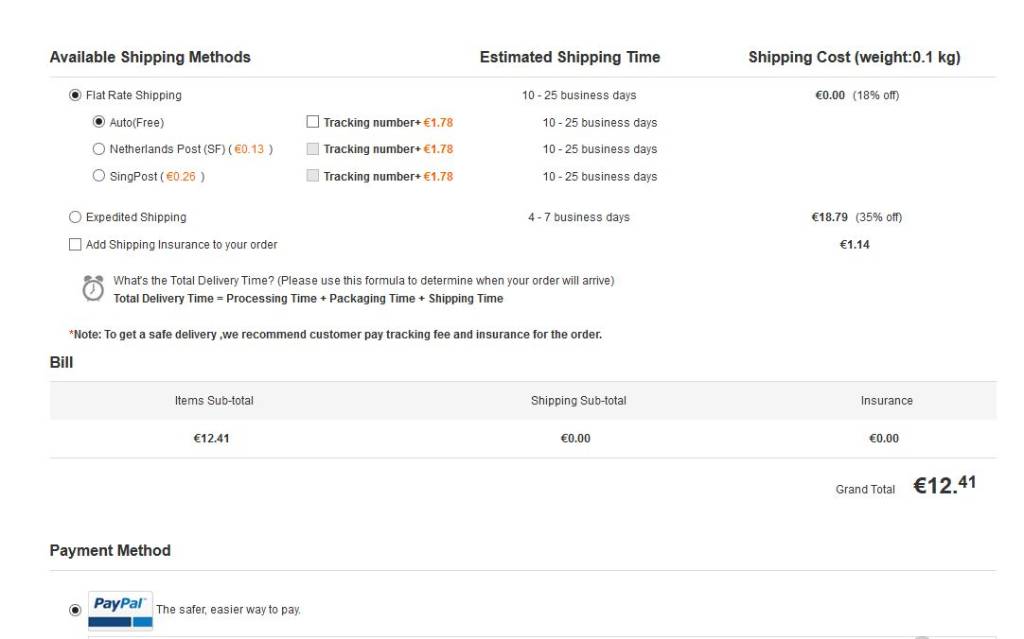Check tracking number for Netherlands Post

pyautogui.click(x=313, y=149)
